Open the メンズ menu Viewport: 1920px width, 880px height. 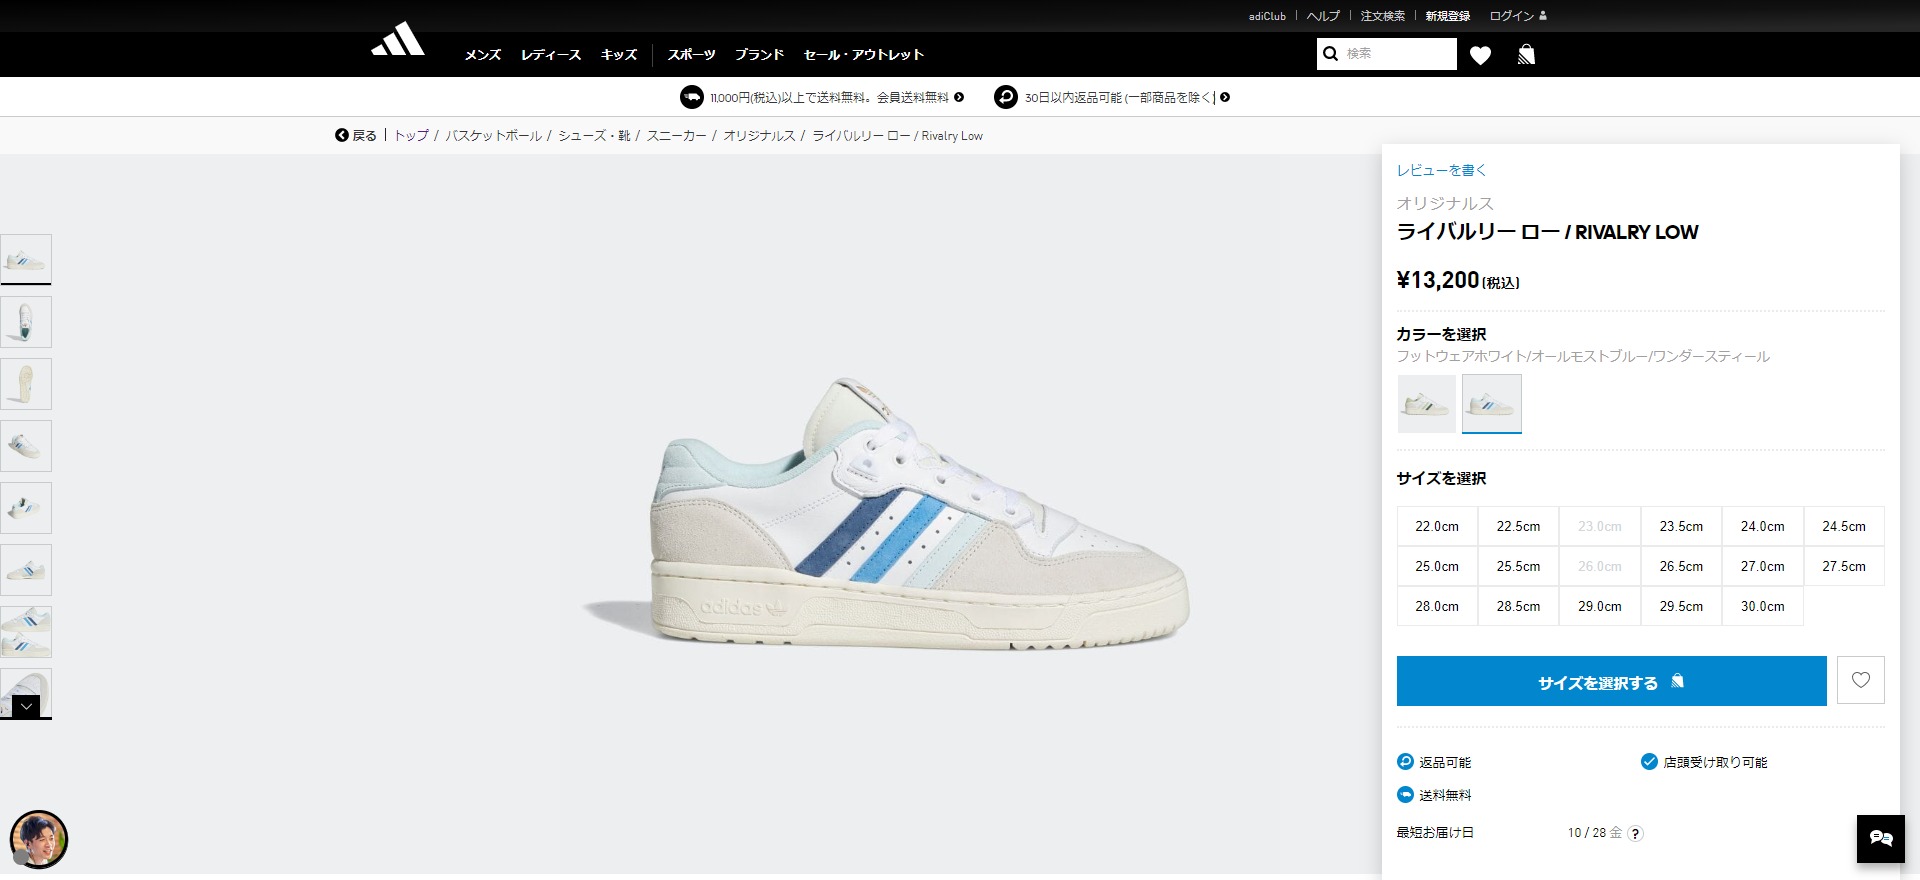(483, 55)
